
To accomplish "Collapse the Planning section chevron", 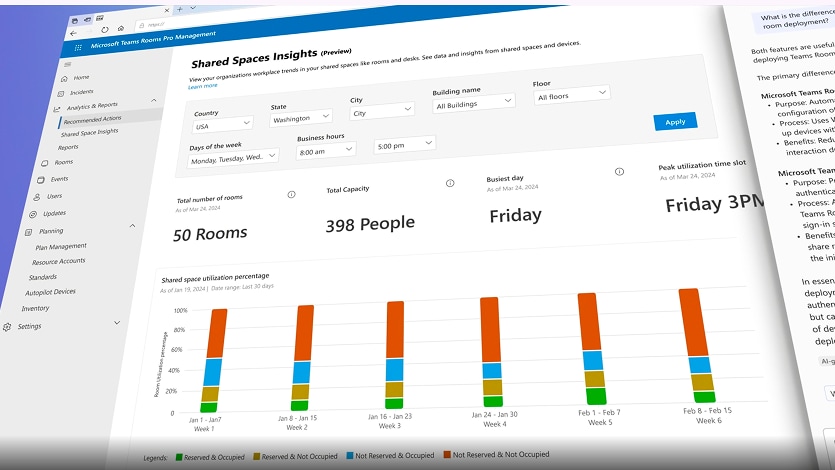I will pos(132,226).
